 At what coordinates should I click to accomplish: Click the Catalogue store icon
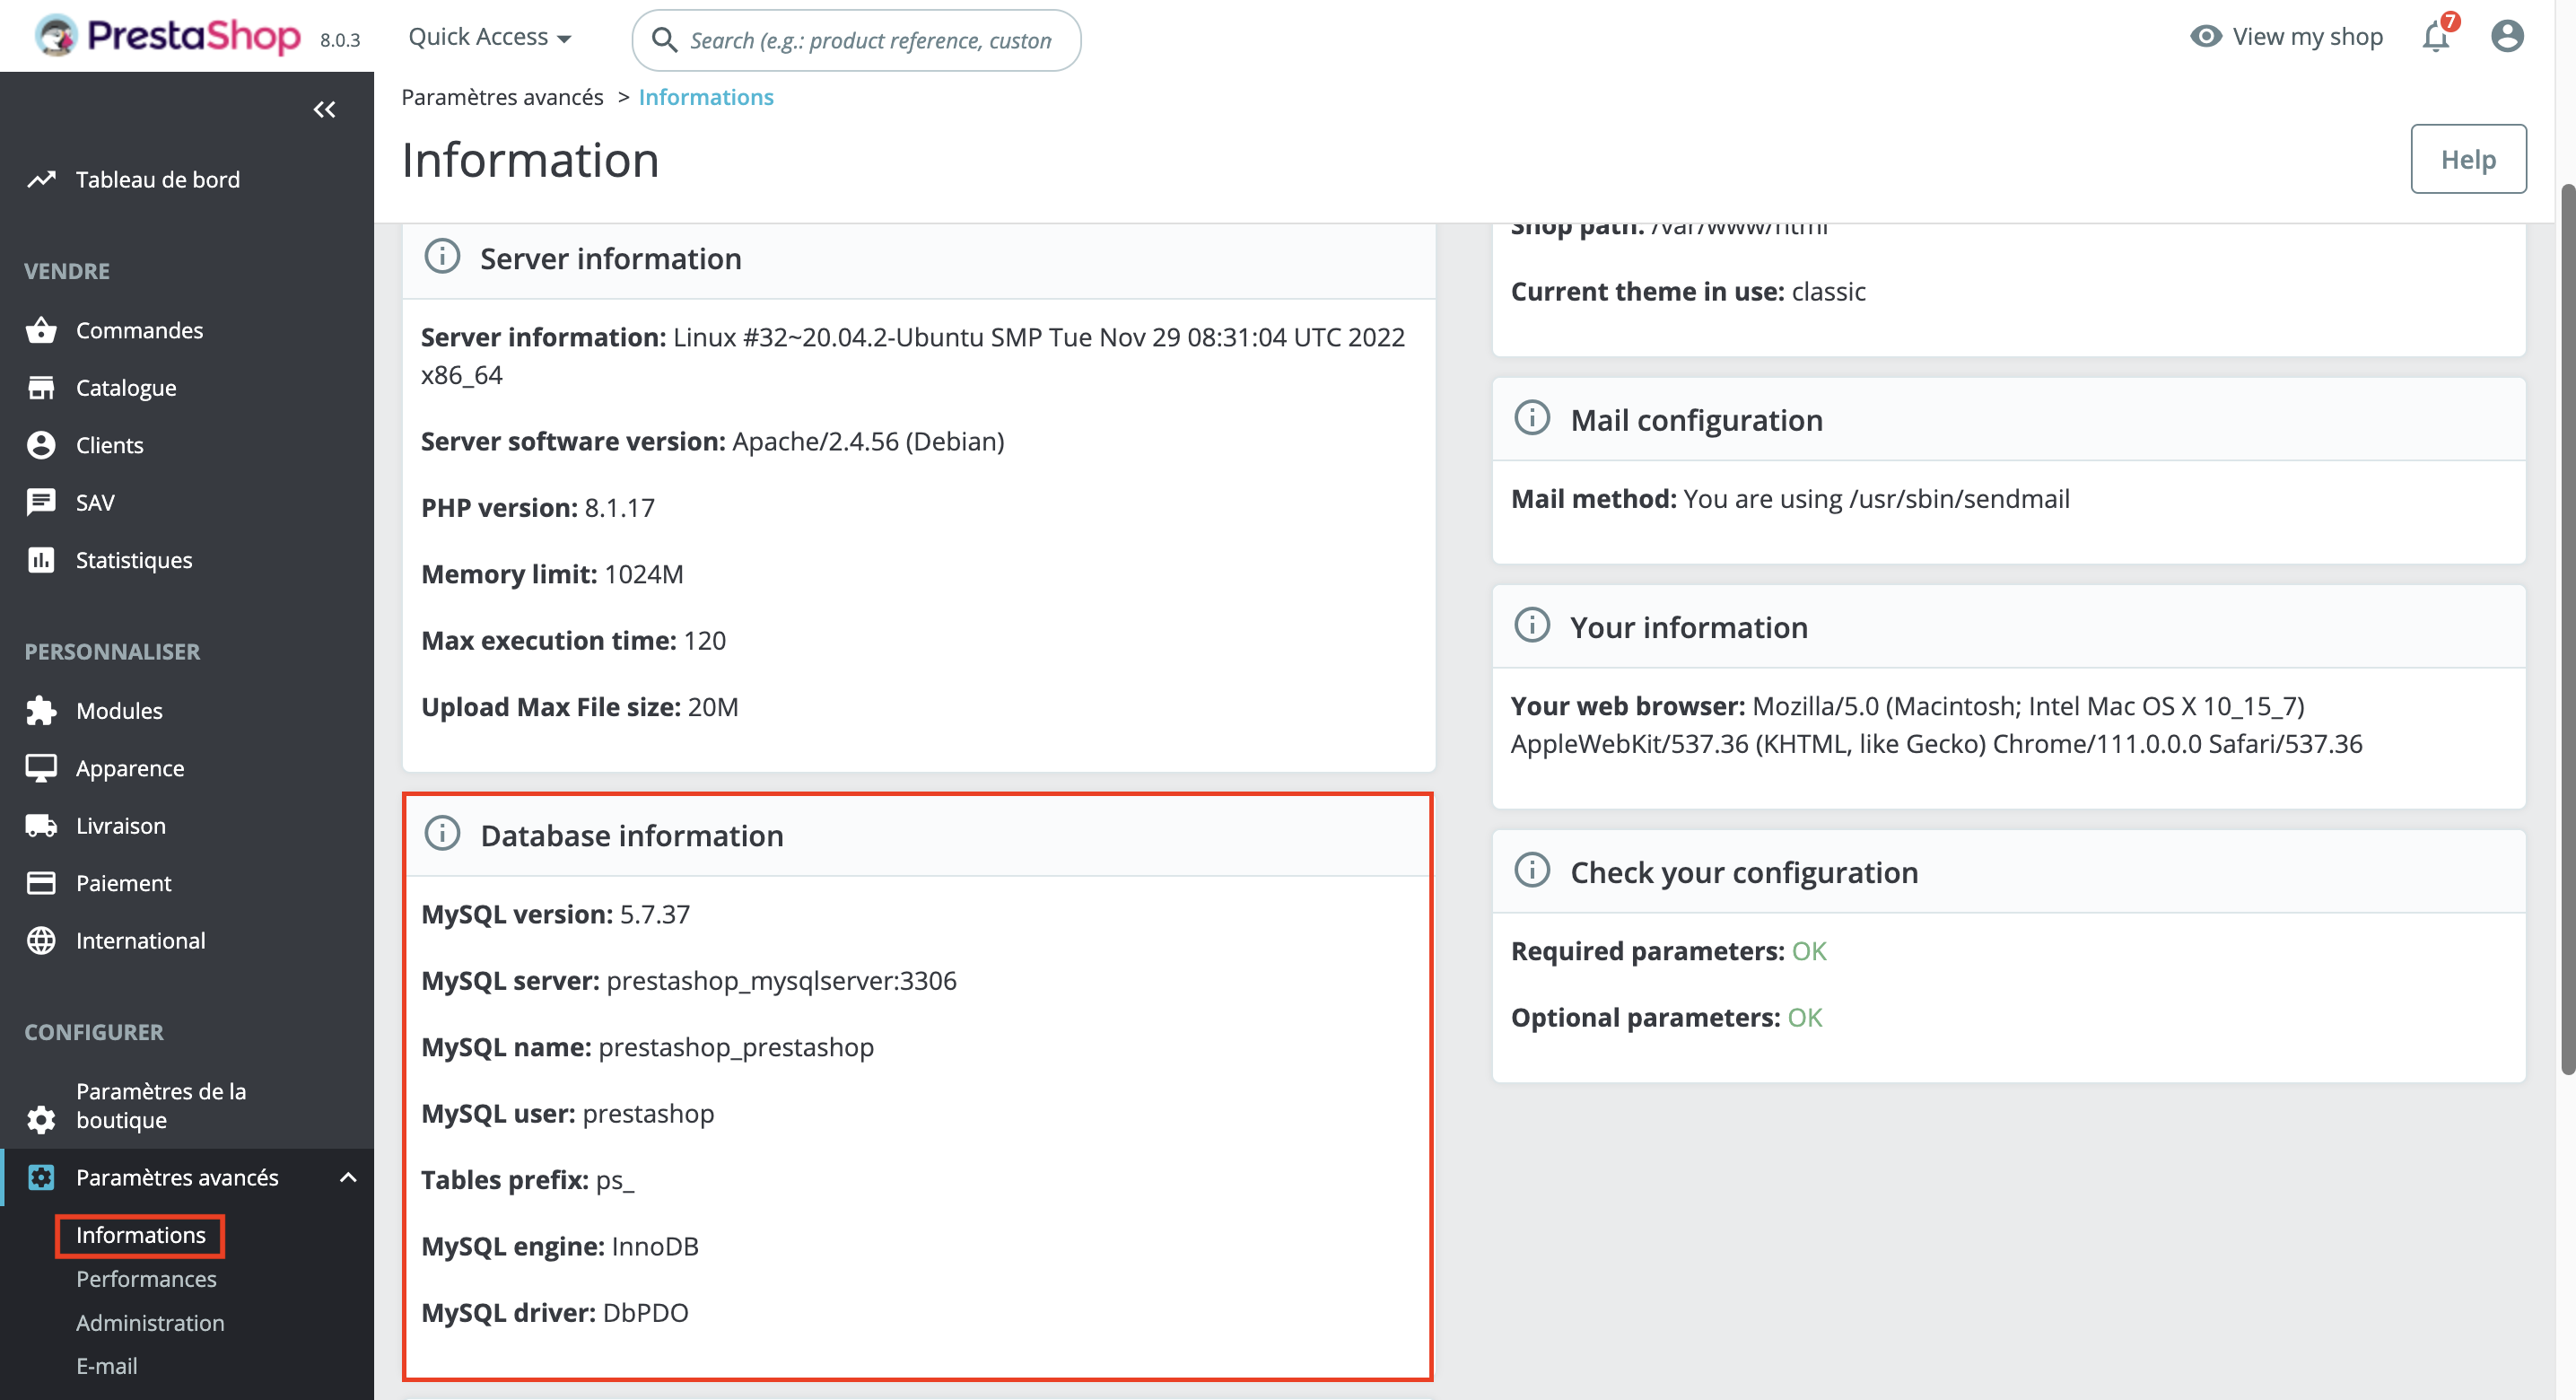click(x=41, y=387)
